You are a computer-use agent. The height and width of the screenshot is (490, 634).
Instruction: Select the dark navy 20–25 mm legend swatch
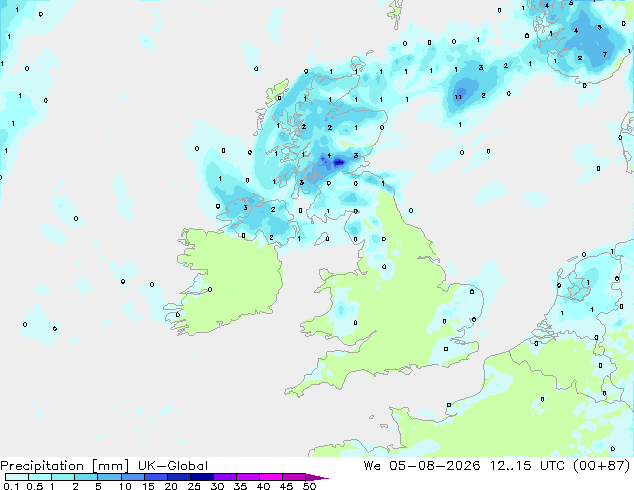click(179, 477)
